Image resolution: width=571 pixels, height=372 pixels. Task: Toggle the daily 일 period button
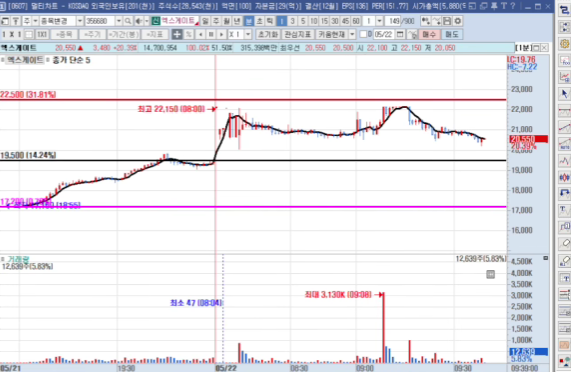pyautogui.click(x=205, y=21)
